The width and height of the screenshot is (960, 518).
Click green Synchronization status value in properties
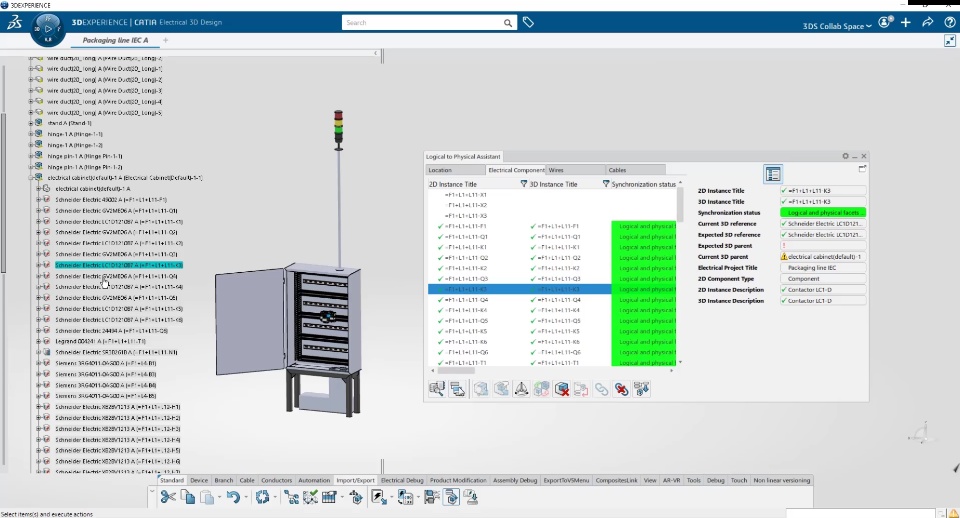pyautogui.click(x=823, y=212)
